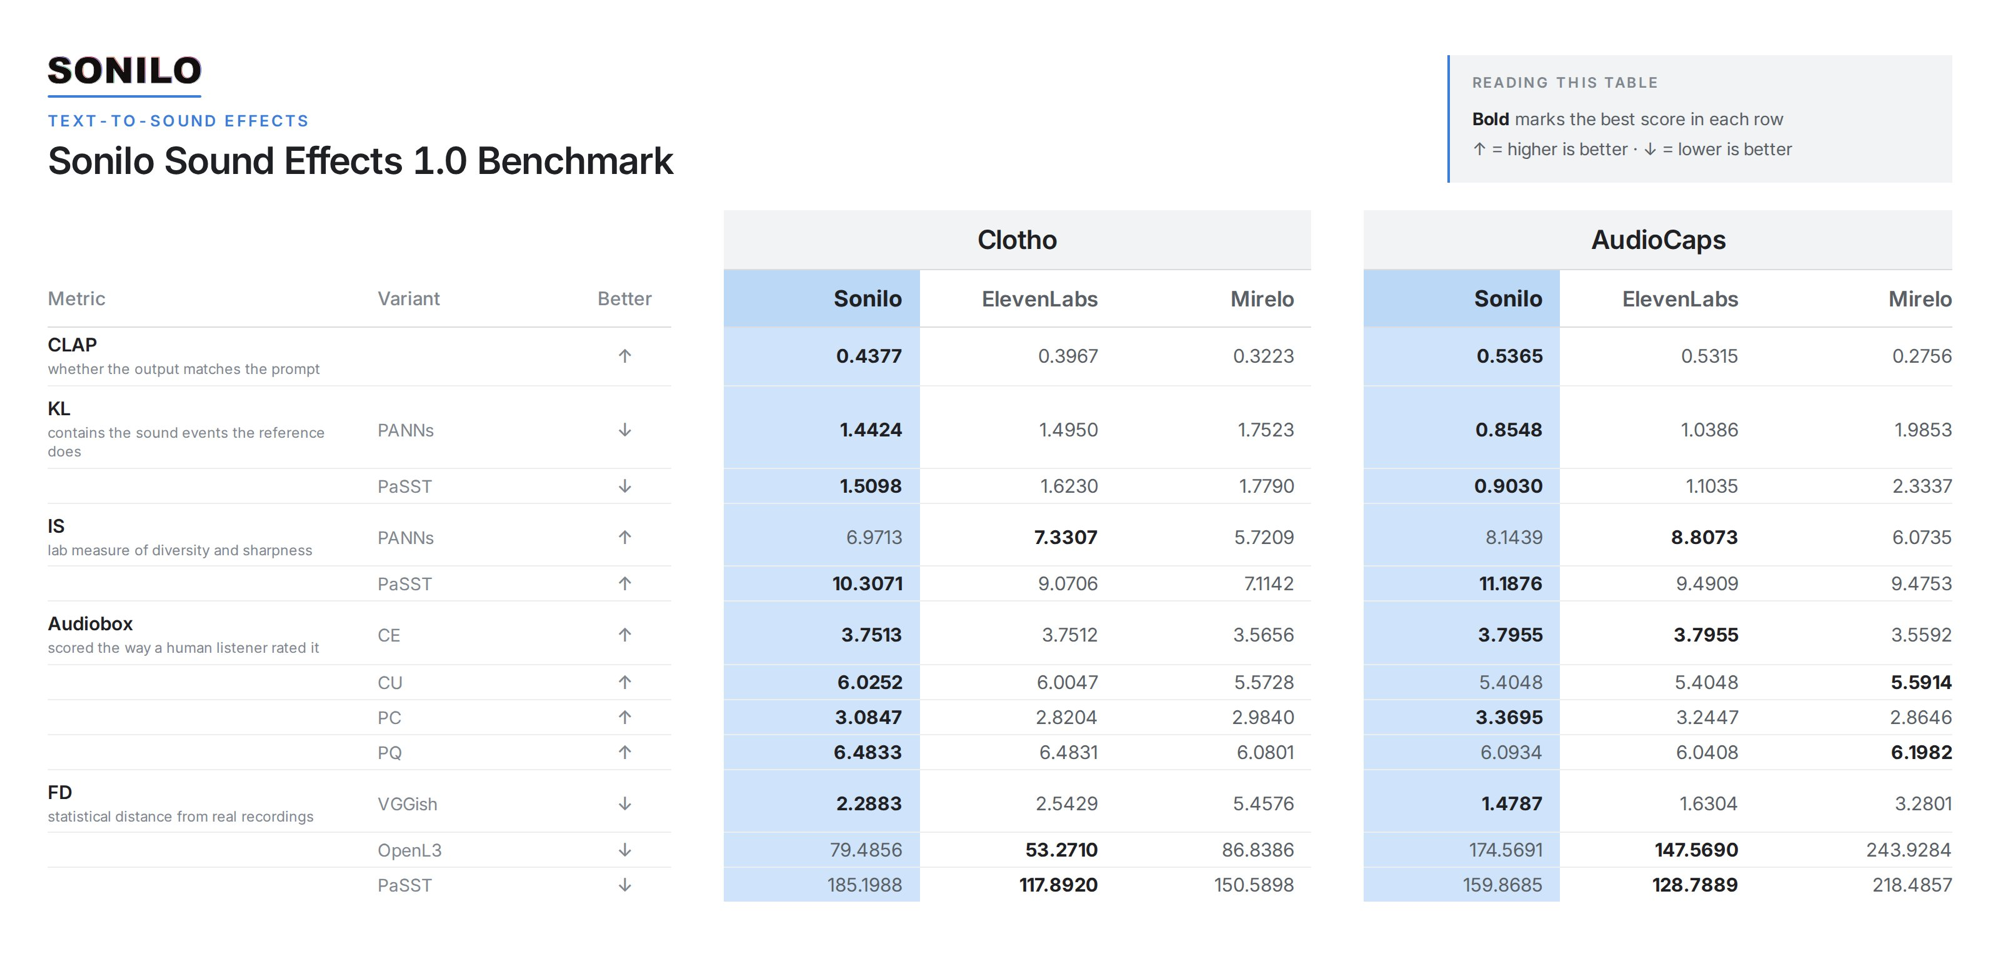
Task: Click the Sonilo column header under AudioCaps
Action: [1462, 299]
